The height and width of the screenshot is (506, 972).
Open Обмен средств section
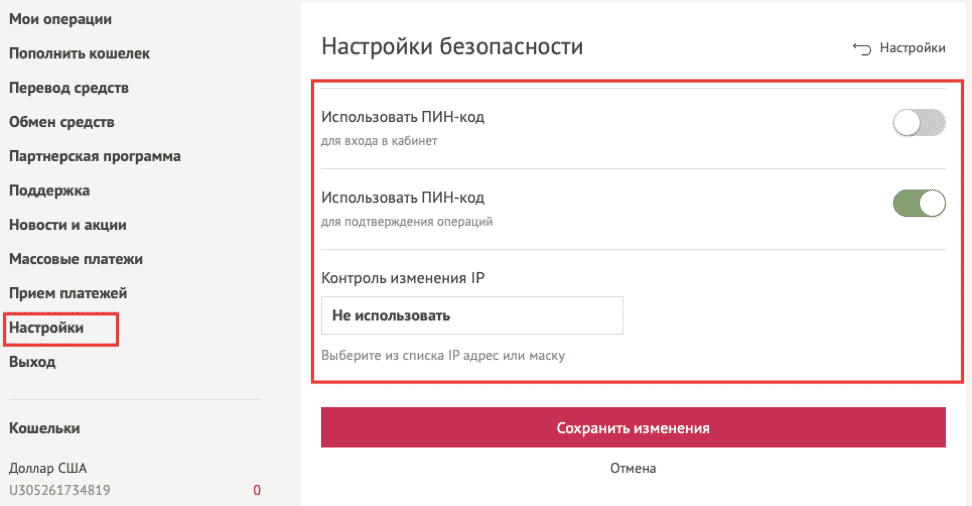pos(62,122)
